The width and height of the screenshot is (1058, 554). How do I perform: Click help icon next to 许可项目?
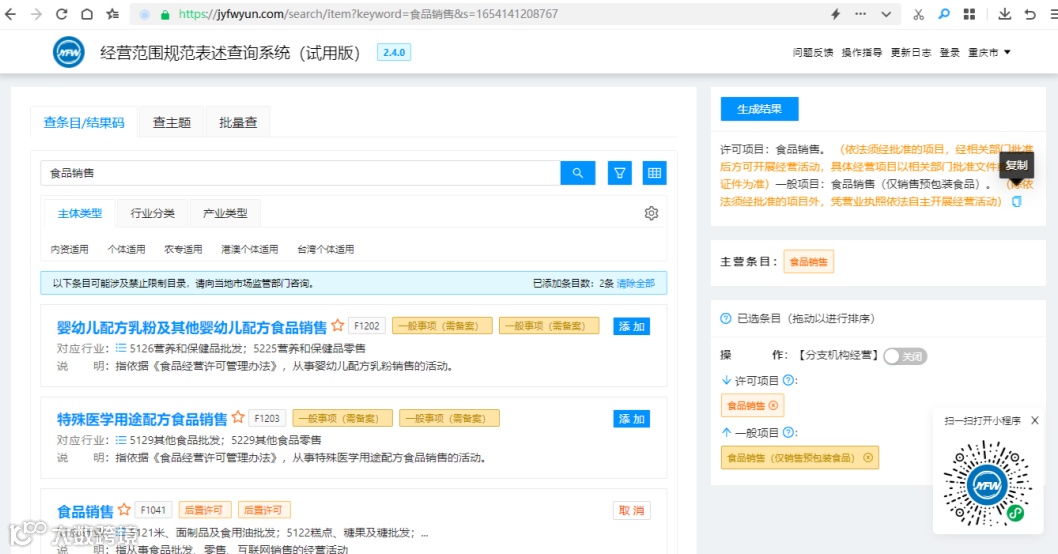point(787,381)
